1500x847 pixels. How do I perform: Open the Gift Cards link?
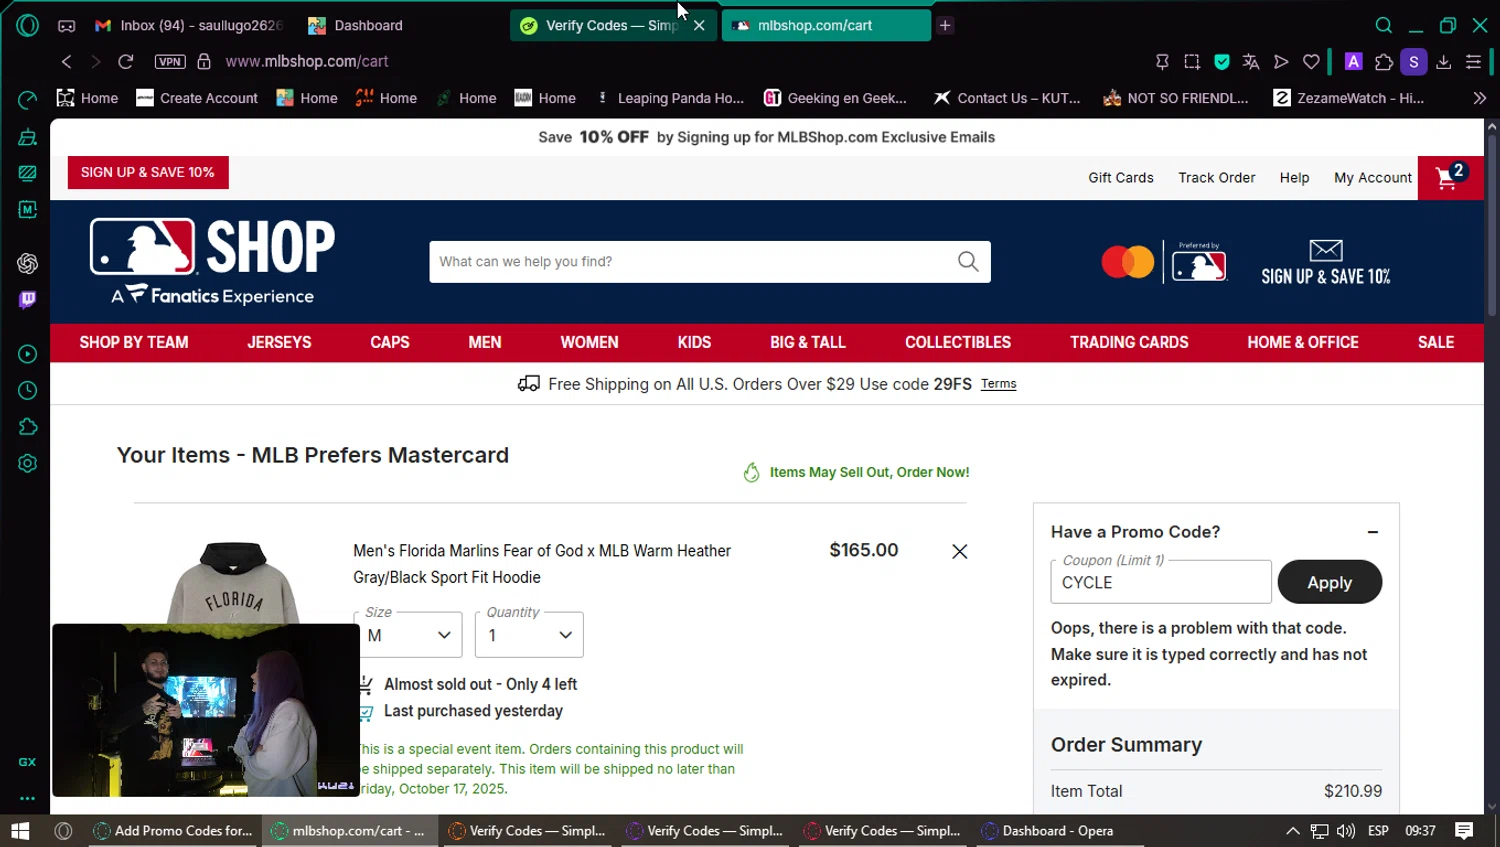coord(1121,178)
